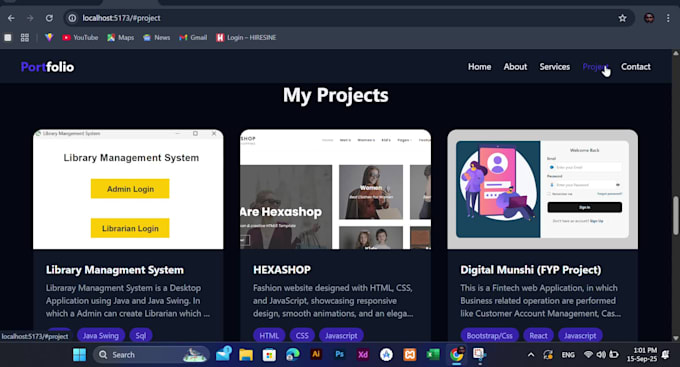Click the Digital Munshi (FYP Project) title
The height and width of the screenshot is (367, 680).
pos(531,270)
